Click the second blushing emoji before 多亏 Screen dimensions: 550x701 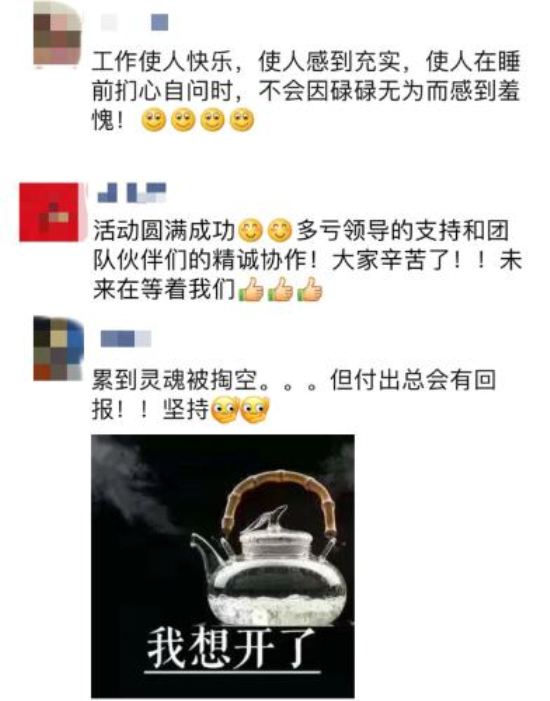279,231
